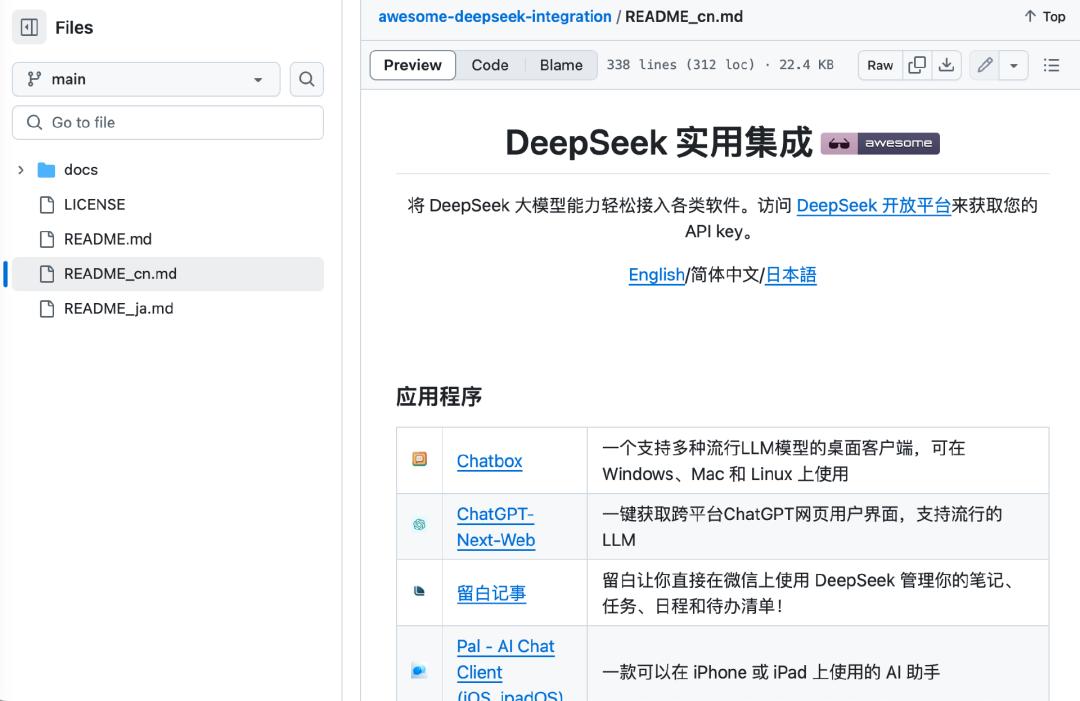Screen dimensions: 1080x701
Task: Copy raw file contents icon
Action: pyautogui.click(x=917, y=65)
